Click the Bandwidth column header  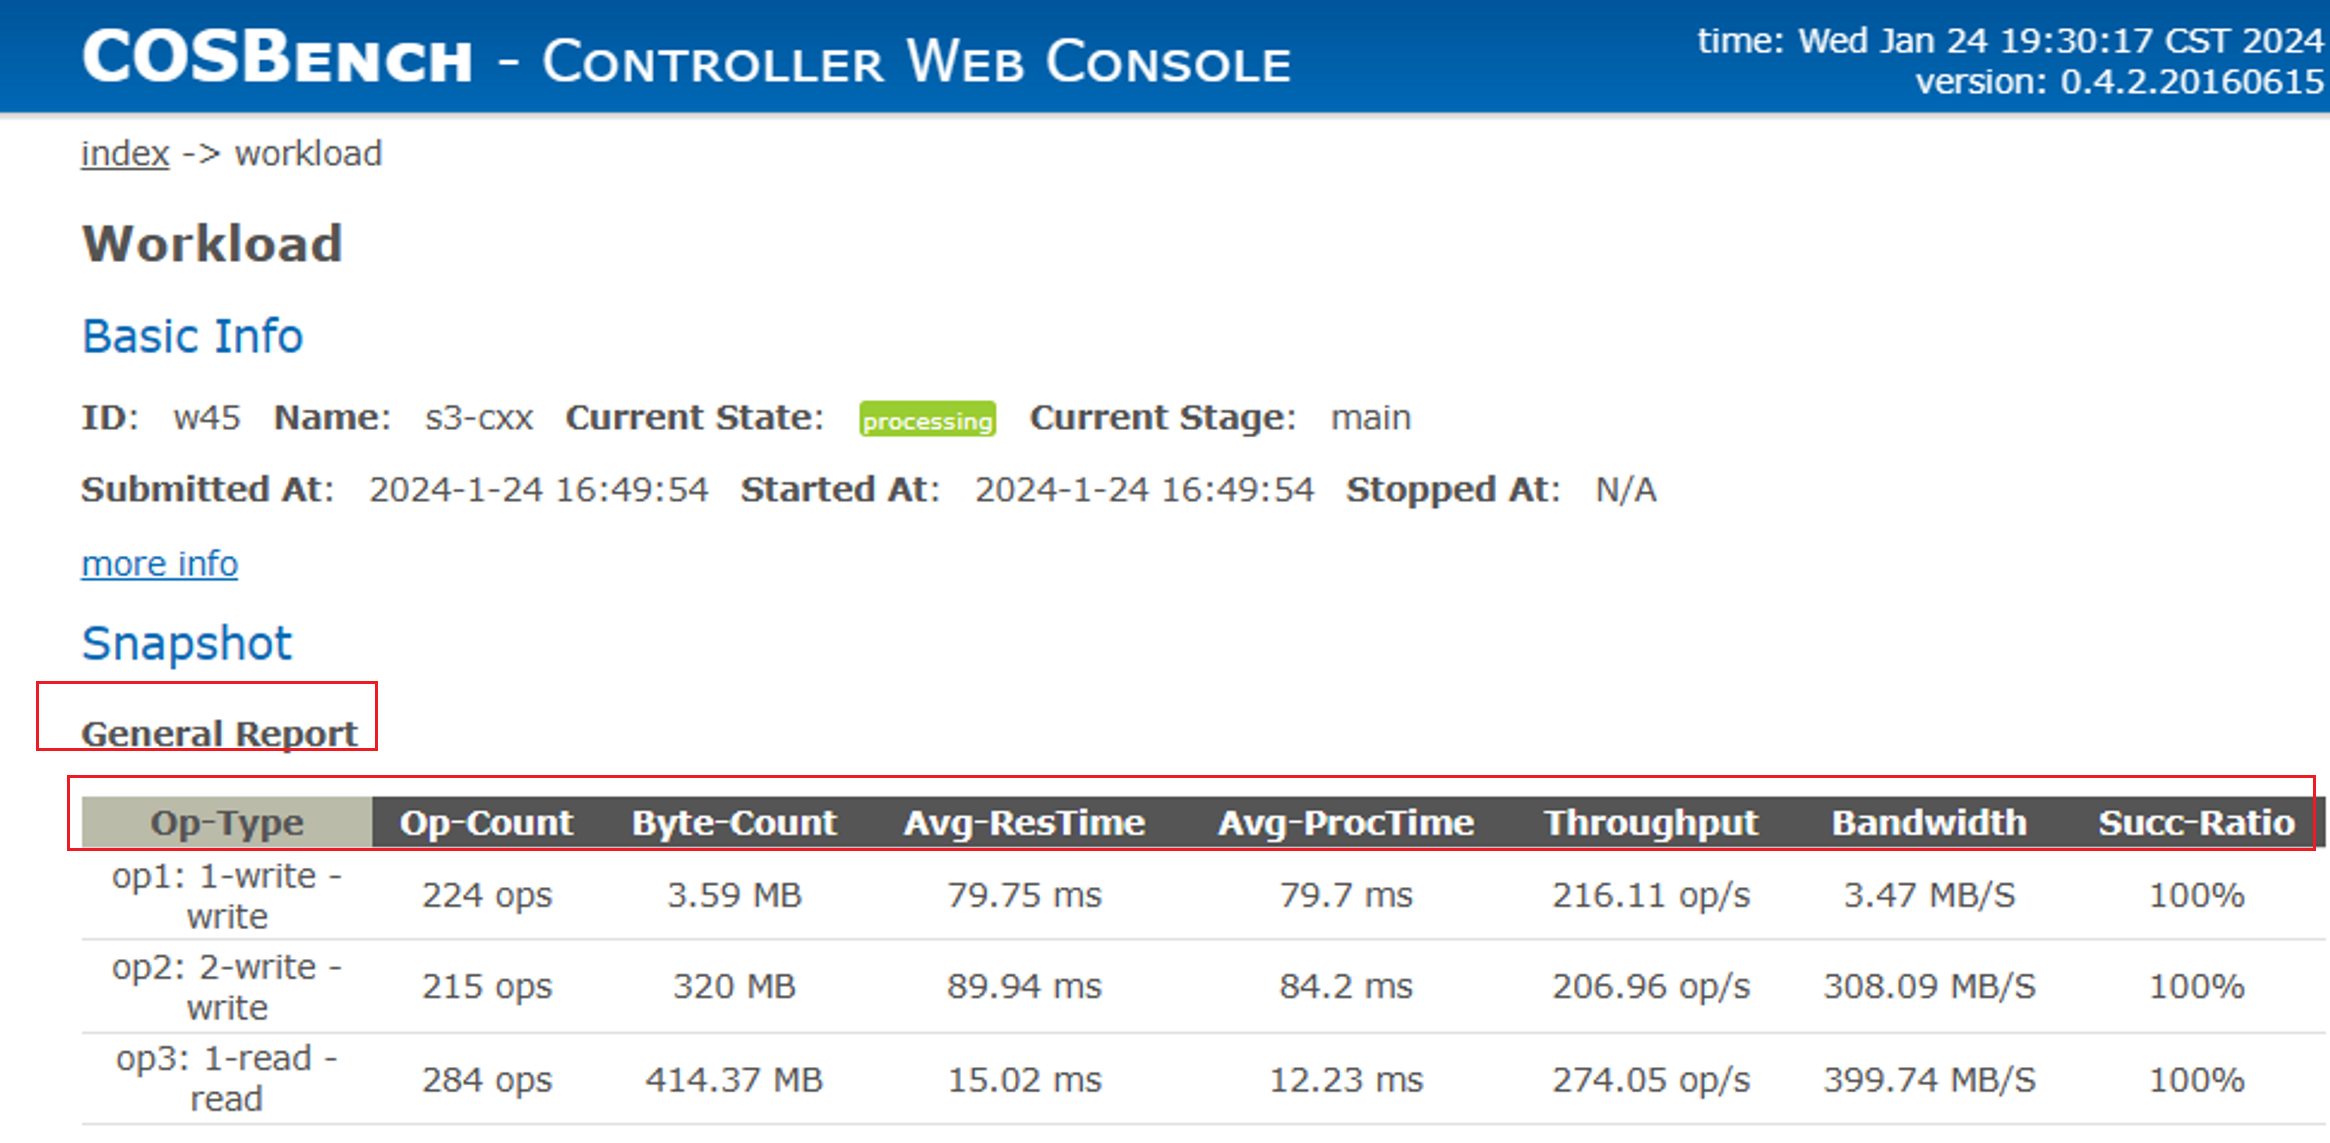coord(1929,823)
